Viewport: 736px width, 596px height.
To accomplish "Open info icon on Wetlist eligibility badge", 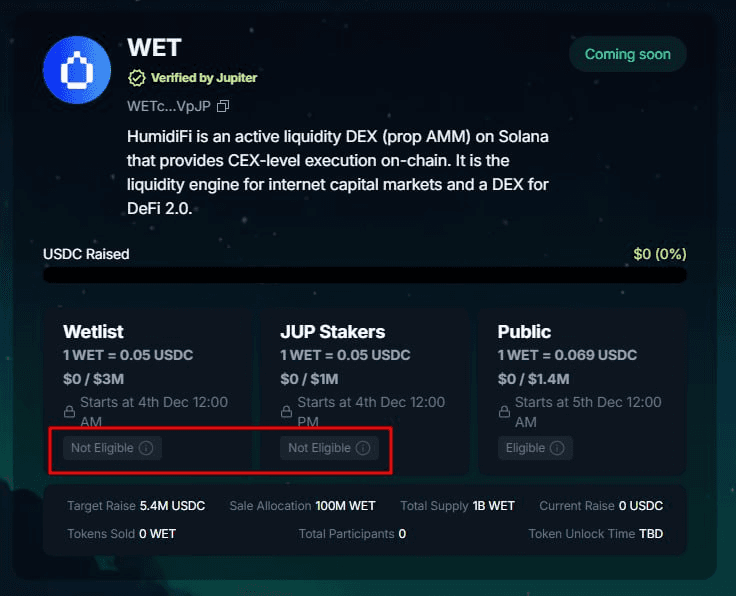I will [x=146, y=448].
